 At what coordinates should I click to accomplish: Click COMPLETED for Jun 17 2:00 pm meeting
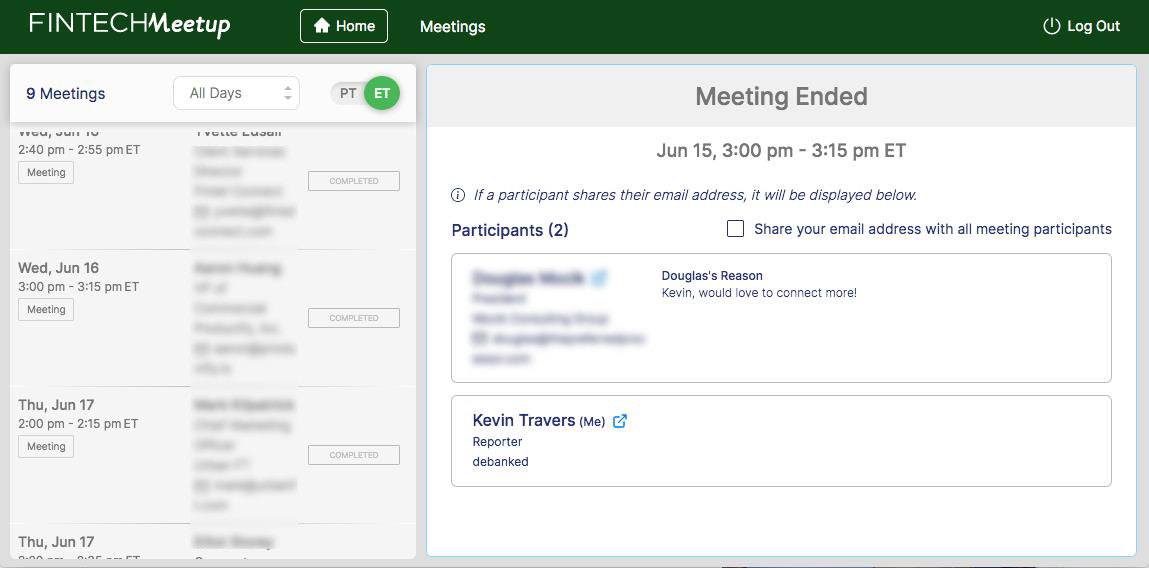[354, 455]
